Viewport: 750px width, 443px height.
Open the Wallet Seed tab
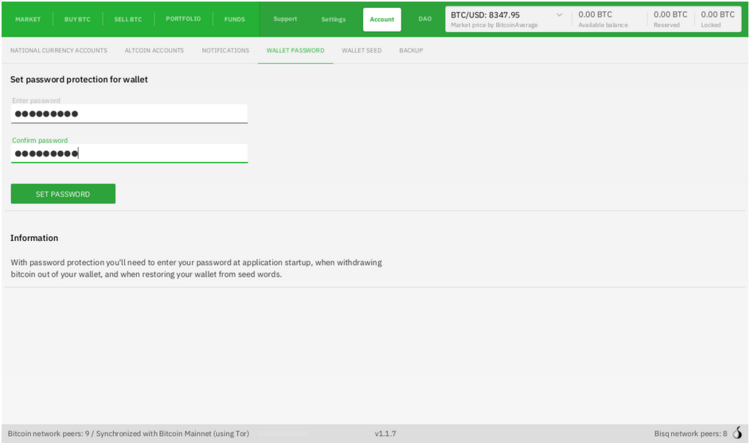361,50
